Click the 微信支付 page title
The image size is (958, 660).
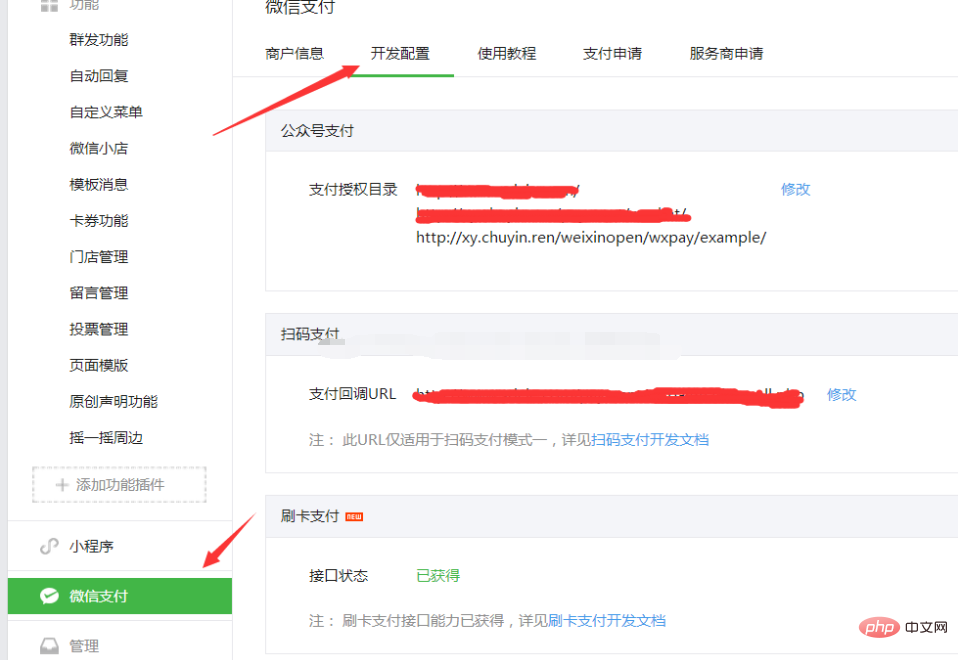300,7
